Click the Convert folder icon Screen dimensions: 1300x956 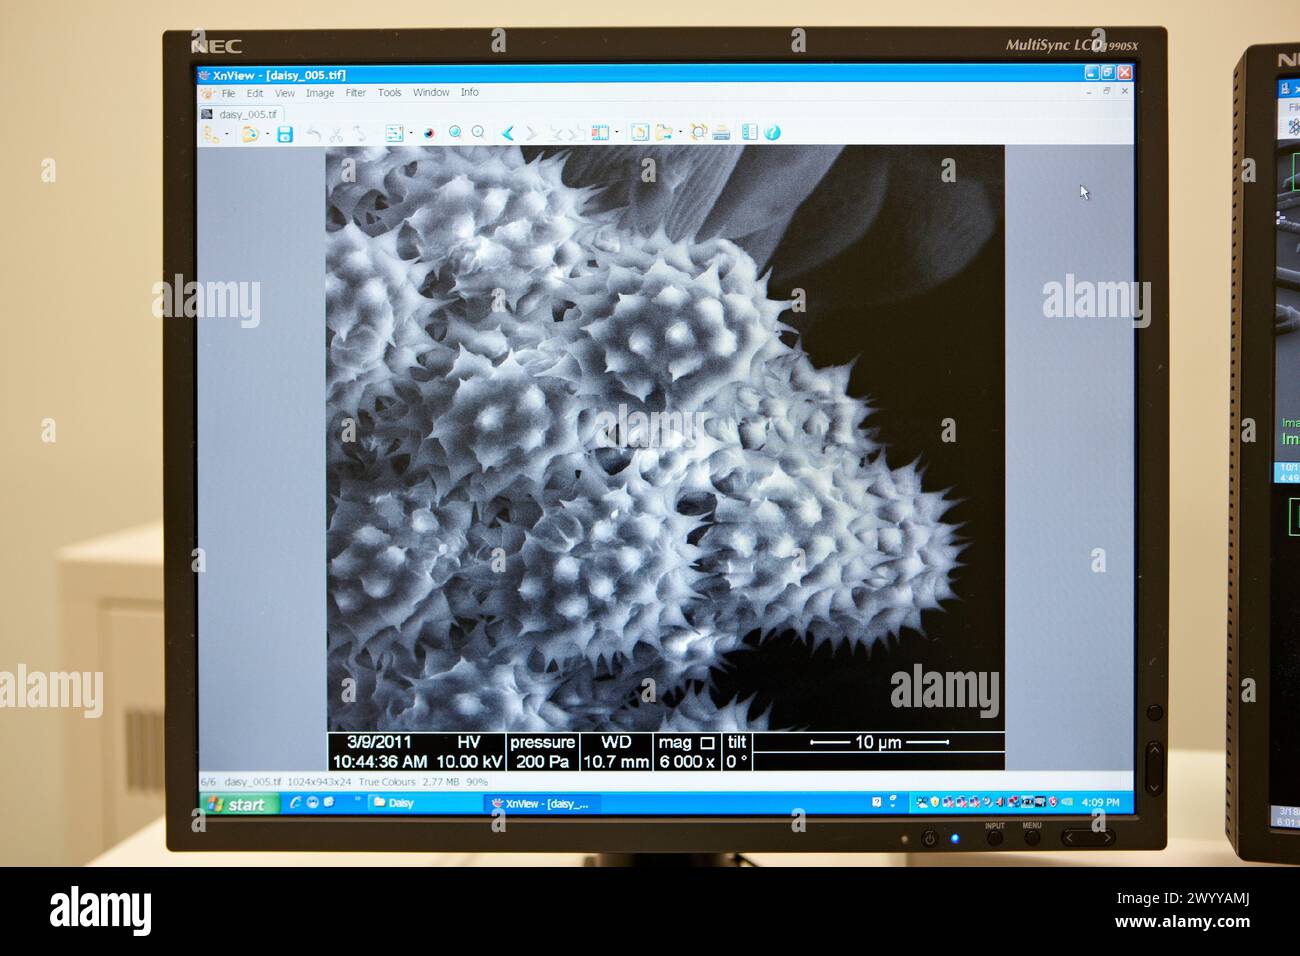[664, 132]
